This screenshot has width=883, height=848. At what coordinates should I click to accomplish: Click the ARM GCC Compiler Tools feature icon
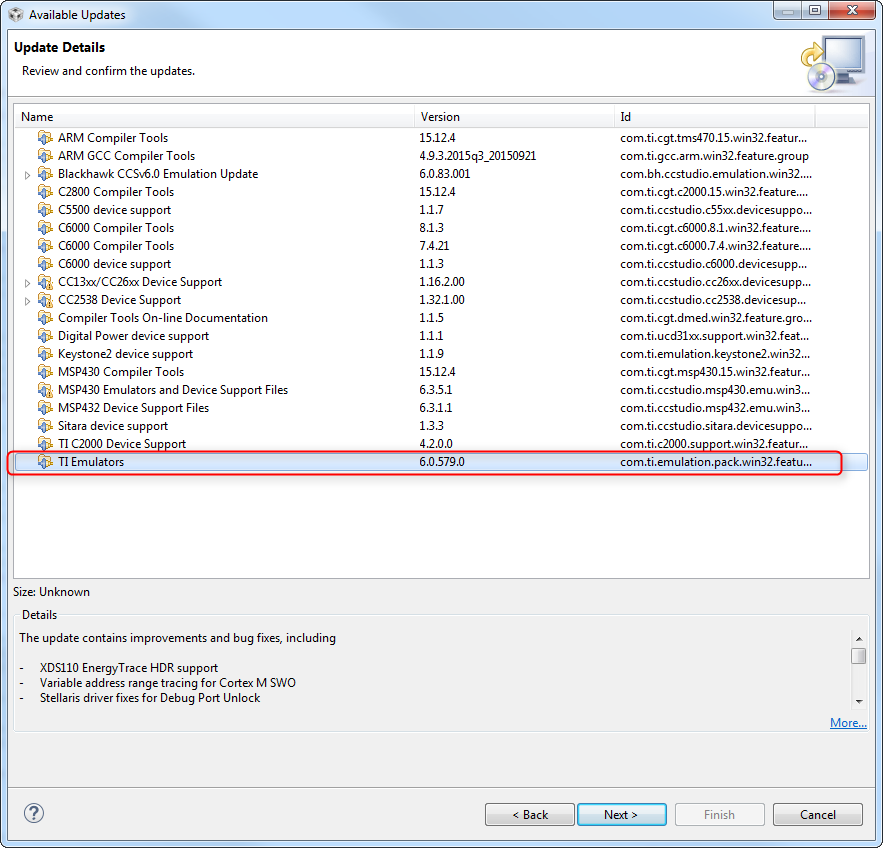click(45, 155)
